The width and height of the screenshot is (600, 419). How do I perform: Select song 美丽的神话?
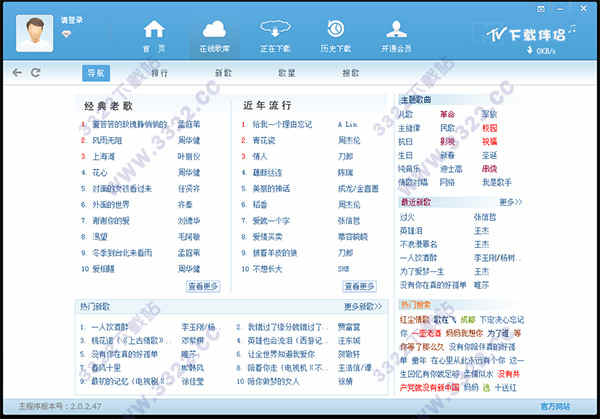pyautogui.click(x=271, y=189)
